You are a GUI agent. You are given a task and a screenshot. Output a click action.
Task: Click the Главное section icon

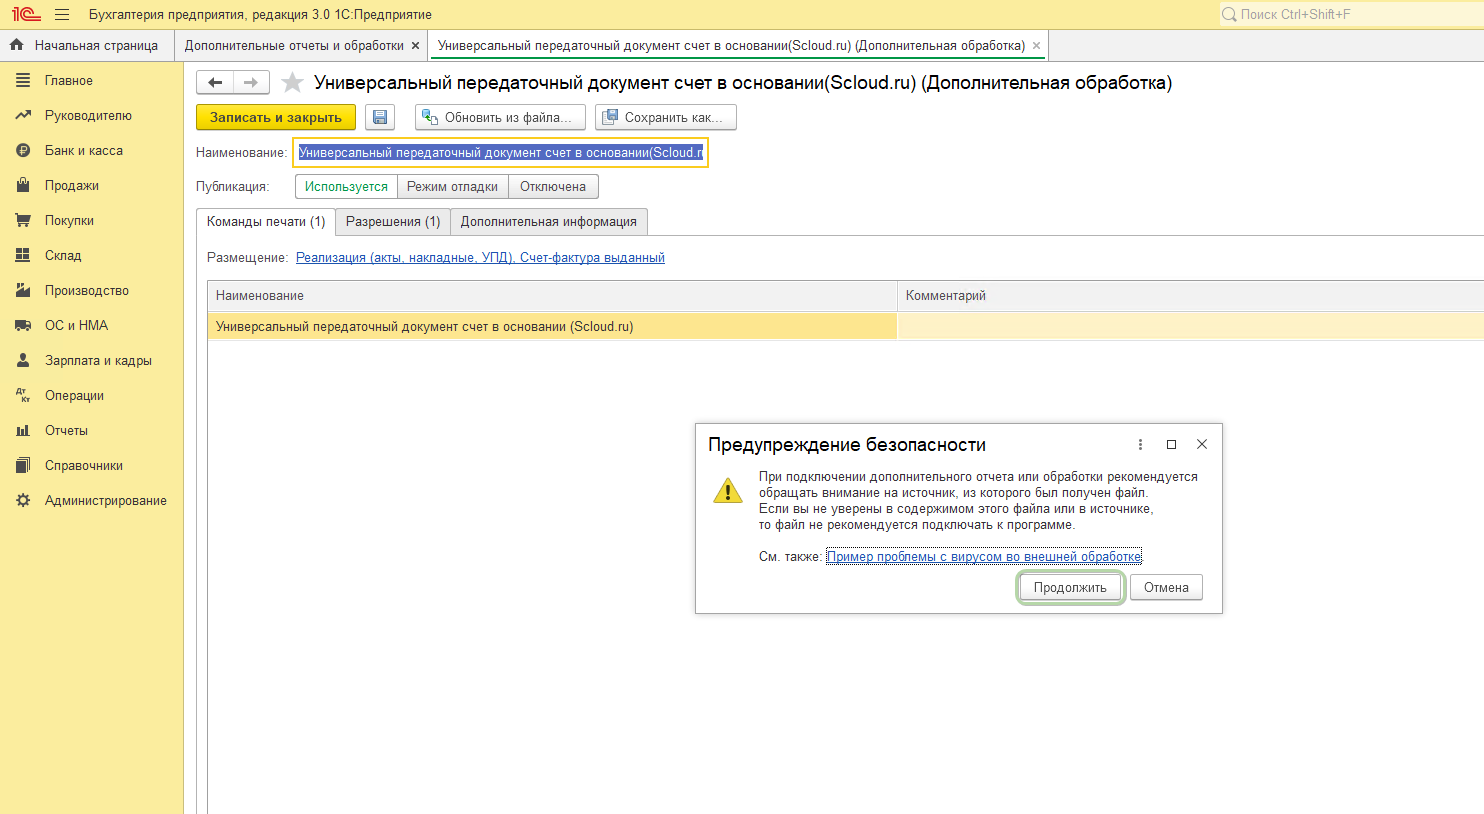pyautogui.click(x=23, y=80)
